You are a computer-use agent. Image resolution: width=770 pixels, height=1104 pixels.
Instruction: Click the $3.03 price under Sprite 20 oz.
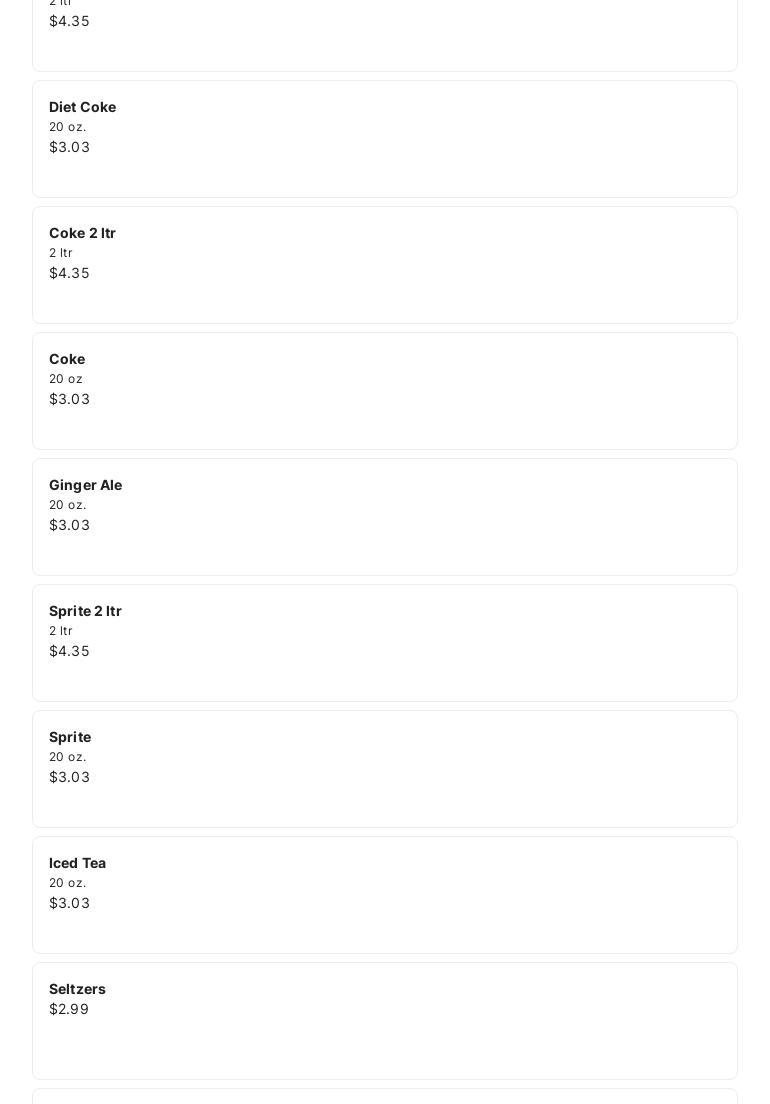pos(69,777)
